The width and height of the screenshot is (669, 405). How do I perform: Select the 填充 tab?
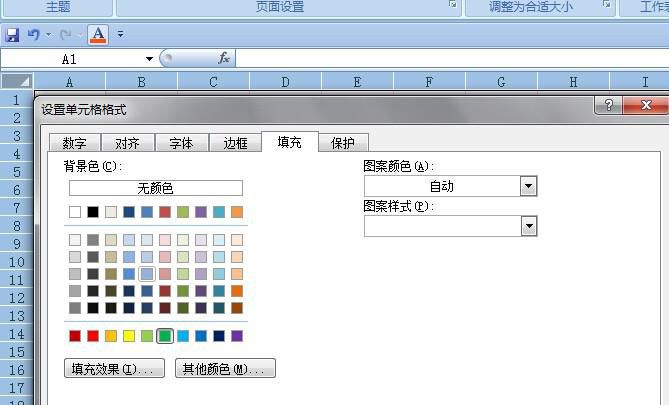point(289,142)
